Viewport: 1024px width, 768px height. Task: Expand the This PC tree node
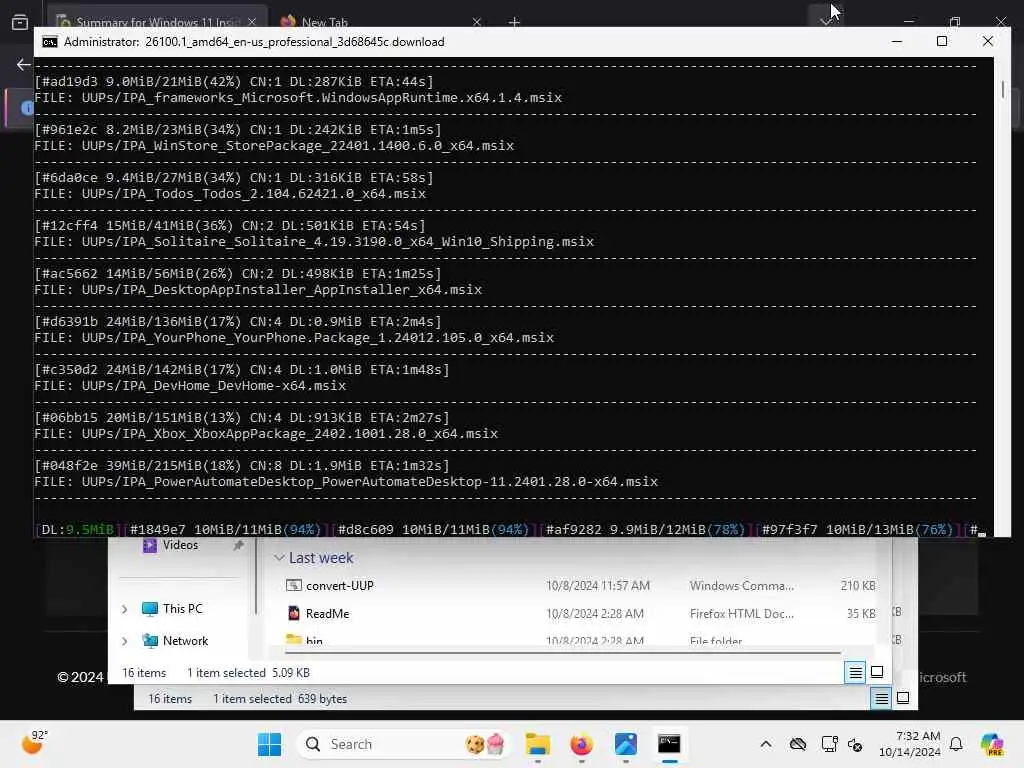pyautogui.click(x=124, y=609)
